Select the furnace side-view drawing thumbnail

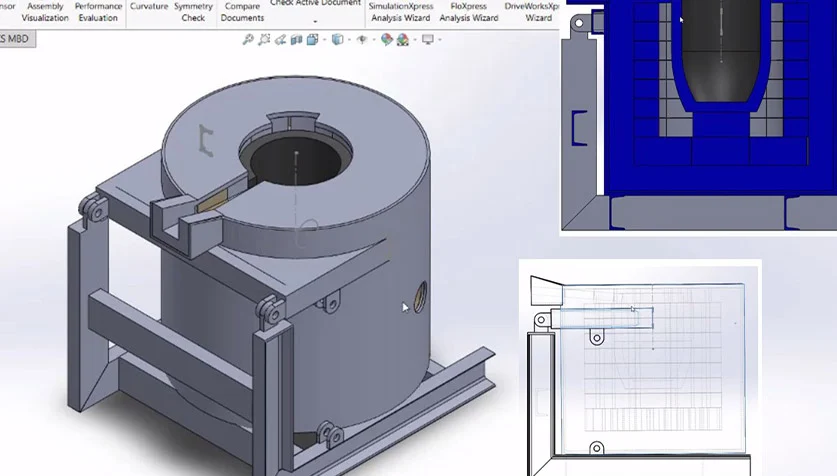[640, 368]
